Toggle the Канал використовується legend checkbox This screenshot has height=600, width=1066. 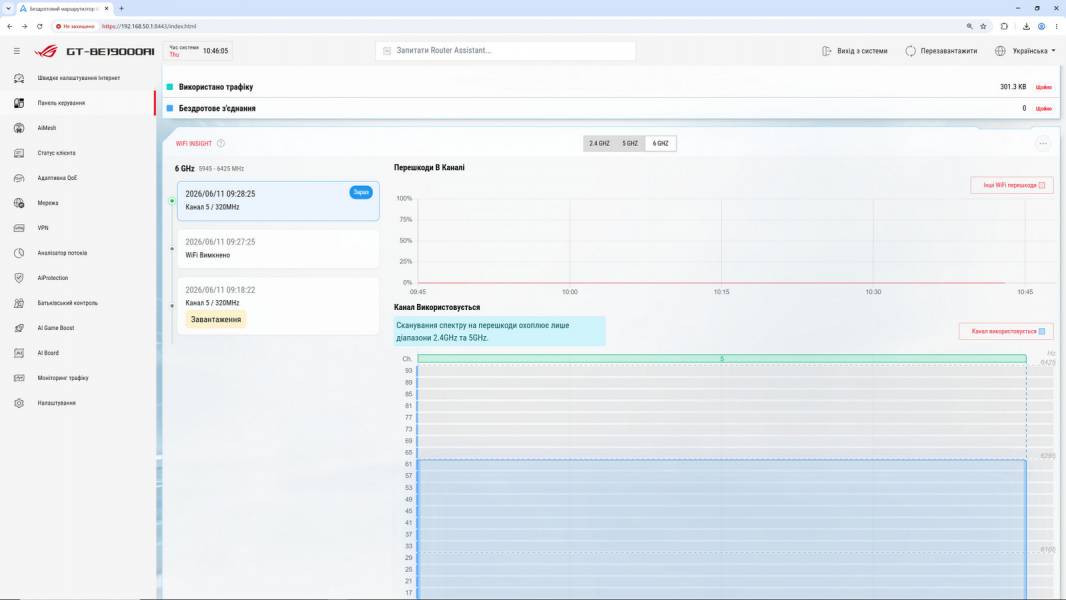(1042, 332)
